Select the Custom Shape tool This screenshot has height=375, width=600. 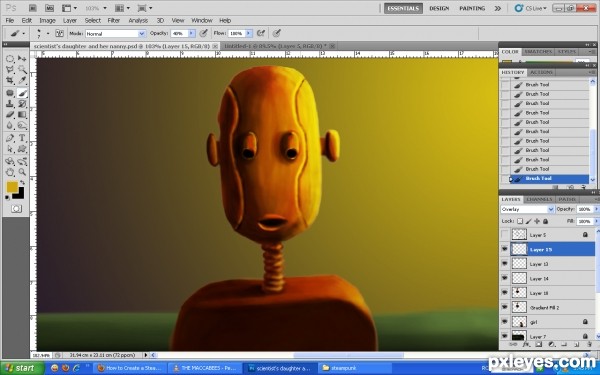pos(22,149)
